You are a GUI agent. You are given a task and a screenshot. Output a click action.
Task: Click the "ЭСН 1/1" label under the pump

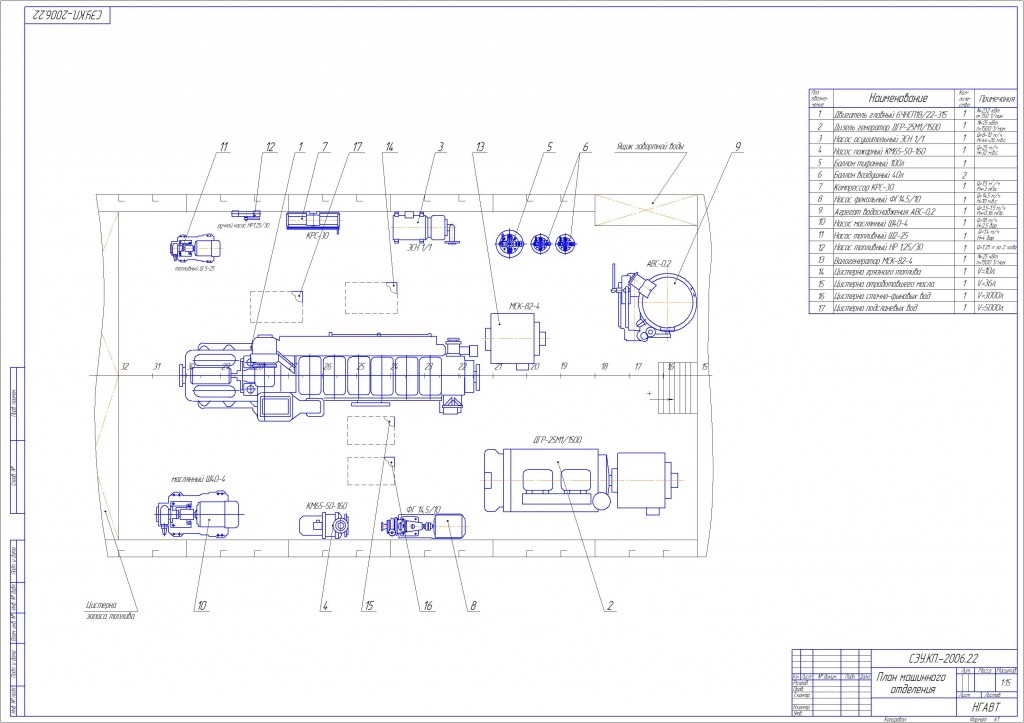(420, 248)
